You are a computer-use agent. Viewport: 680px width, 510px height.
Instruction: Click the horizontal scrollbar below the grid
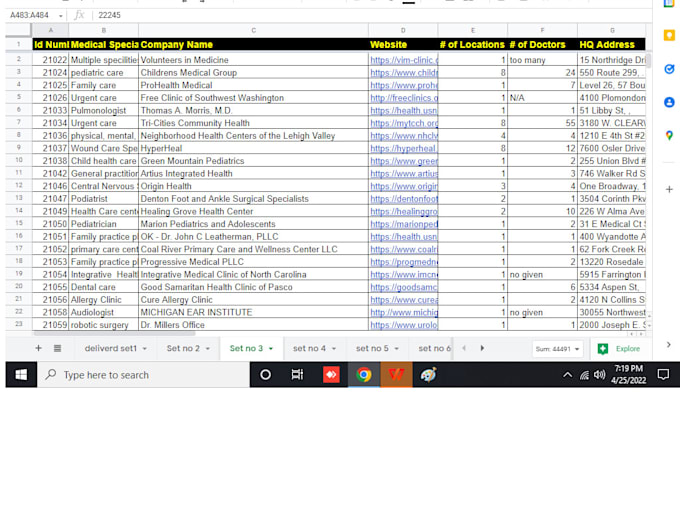click(115, 333)
